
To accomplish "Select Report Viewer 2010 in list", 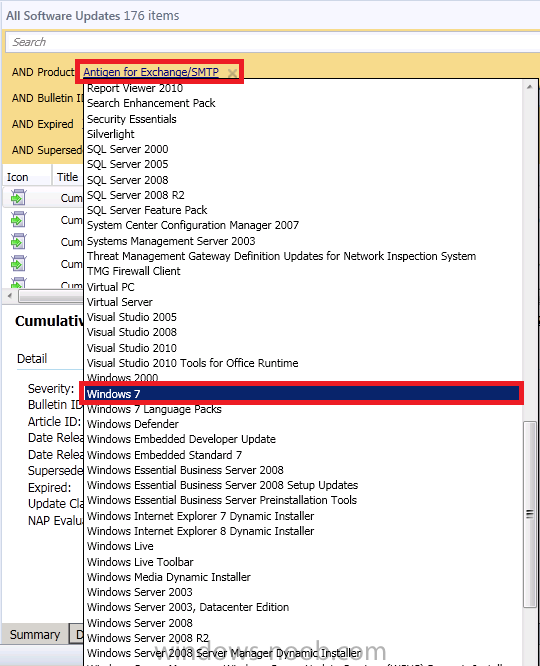I will pos(135,88).
